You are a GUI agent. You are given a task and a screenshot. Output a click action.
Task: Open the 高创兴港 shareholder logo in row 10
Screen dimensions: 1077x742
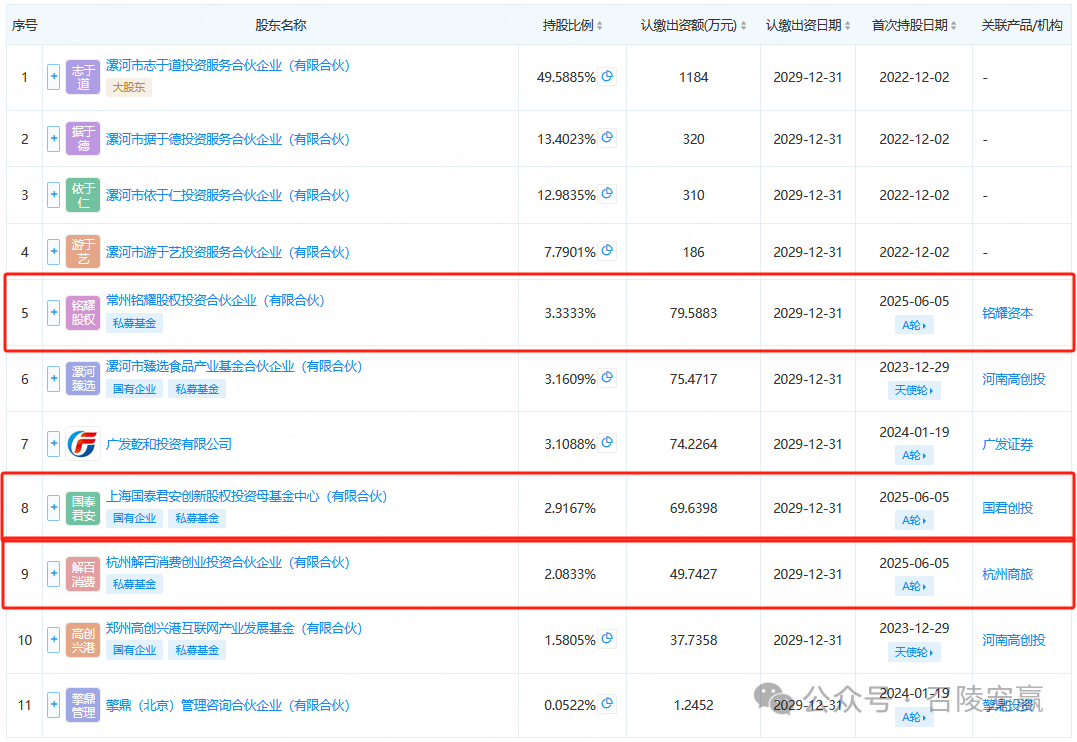pyautogui.click(x=83, y=640)
